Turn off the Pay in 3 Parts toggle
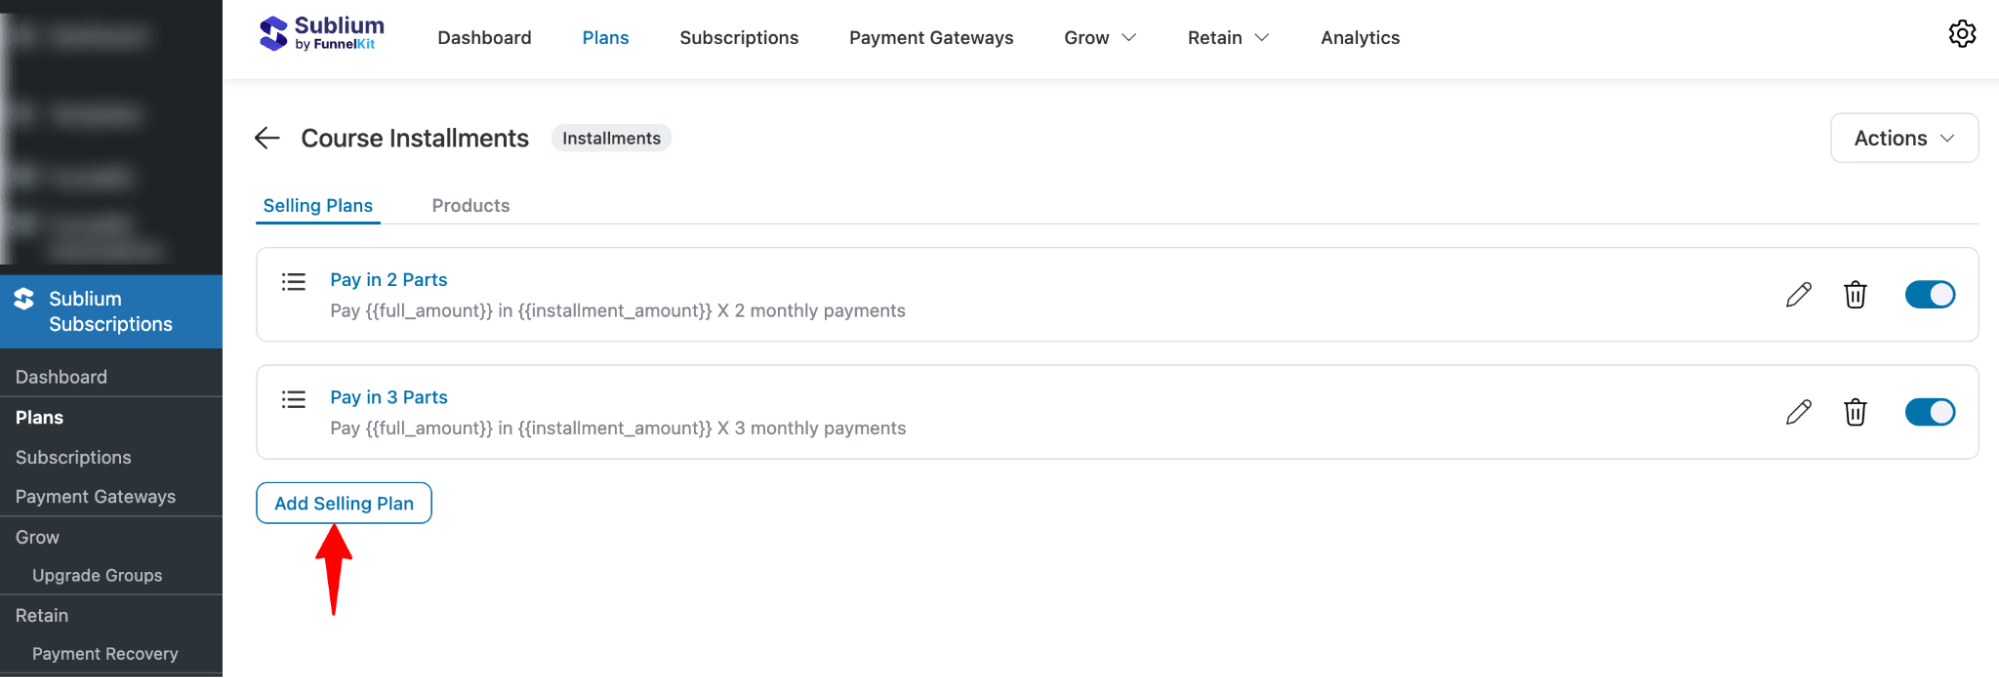 [x=1929, y=412]
